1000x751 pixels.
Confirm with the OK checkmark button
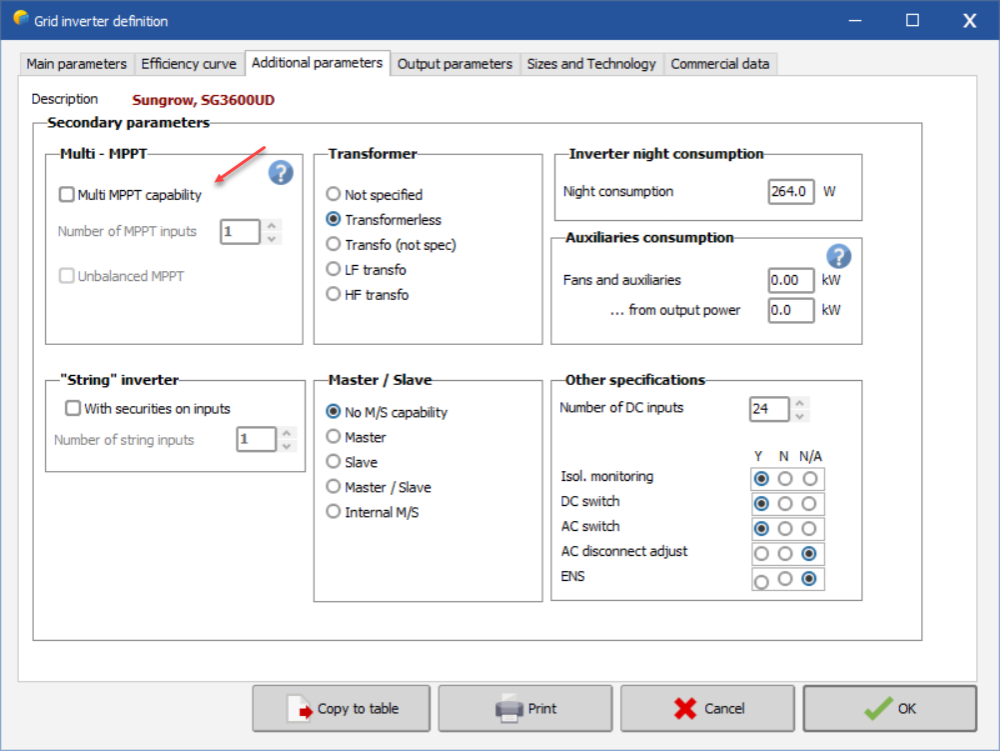(889, 709)
